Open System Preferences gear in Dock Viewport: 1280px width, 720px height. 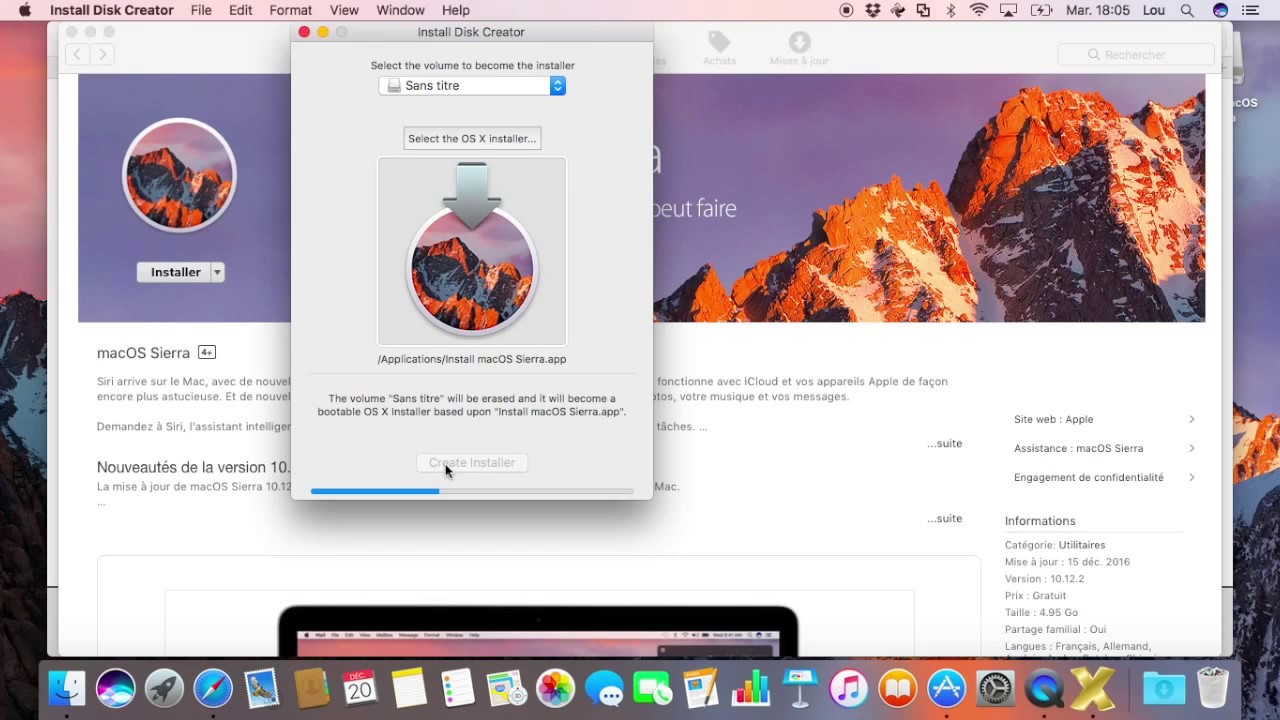point(995,688)
